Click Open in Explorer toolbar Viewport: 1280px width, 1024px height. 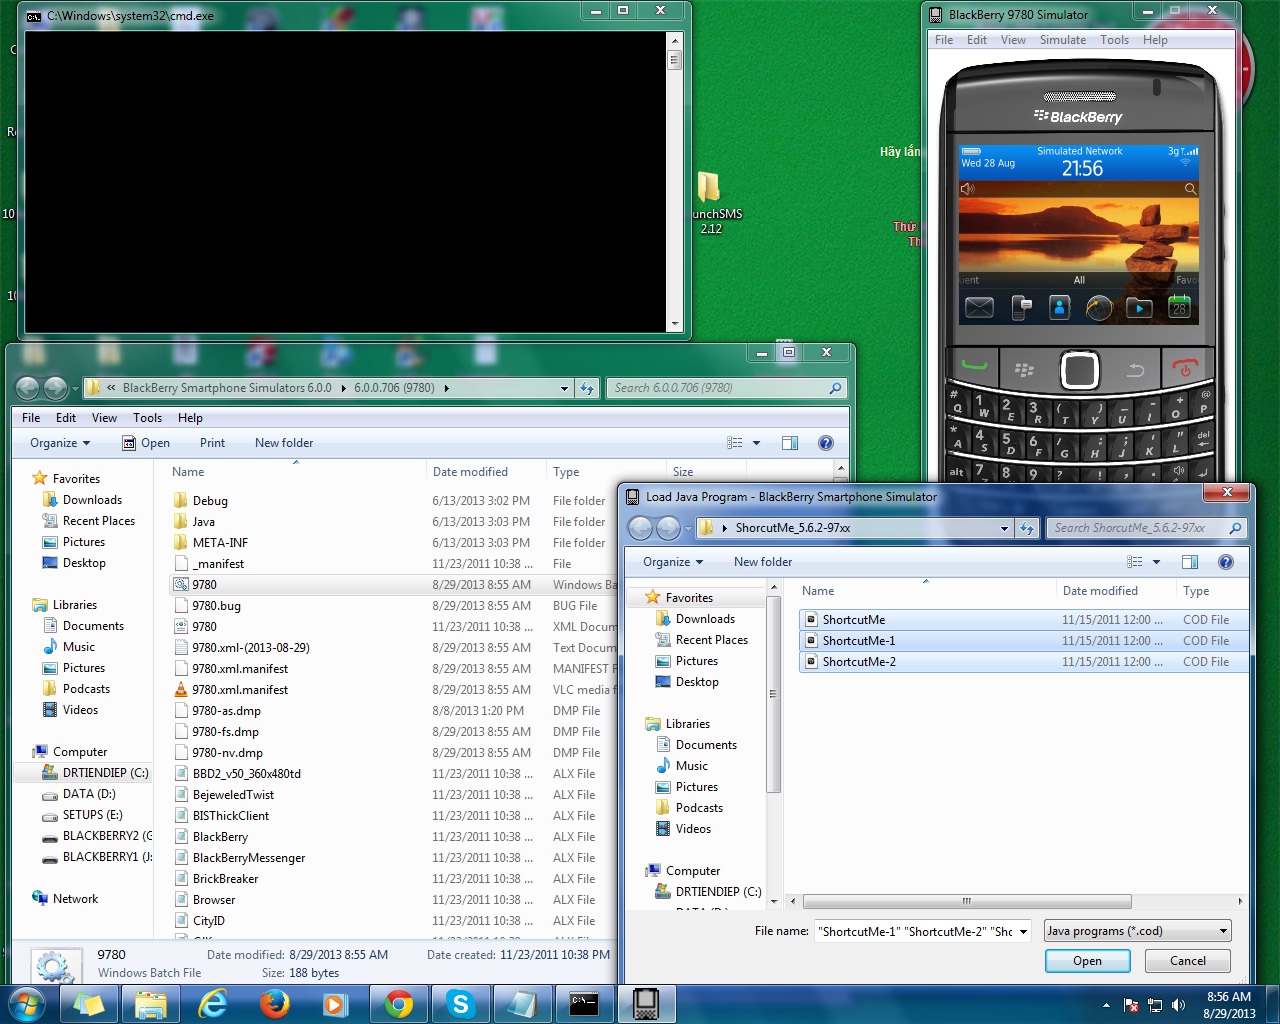(x=146, y=443)
